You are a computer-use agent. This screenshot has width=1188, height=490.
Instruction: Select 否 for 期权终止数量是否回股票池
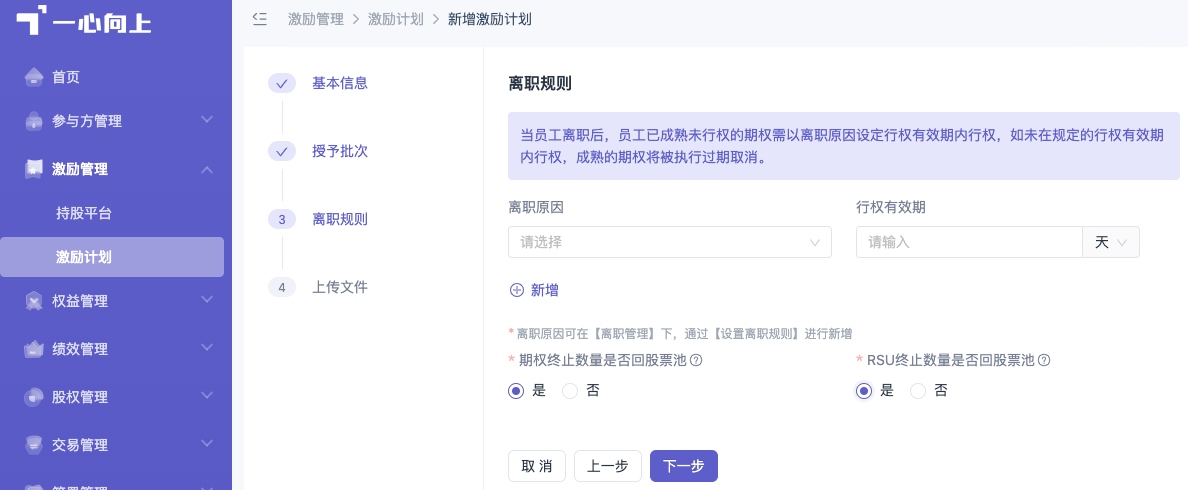click(x=570, y=391)
